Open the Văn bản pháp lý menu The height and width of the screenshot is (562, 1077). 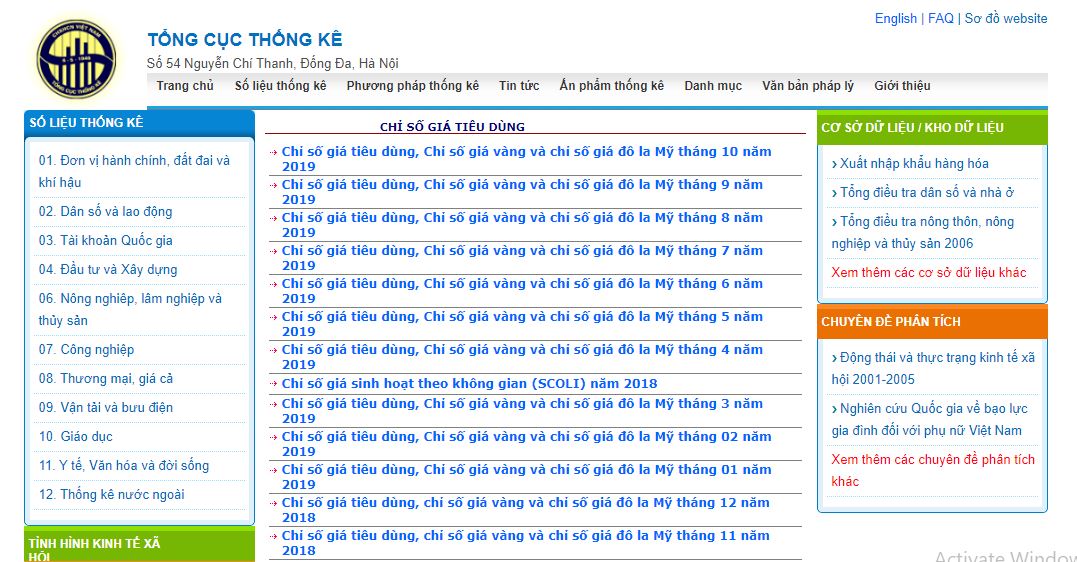coord(807,86)
